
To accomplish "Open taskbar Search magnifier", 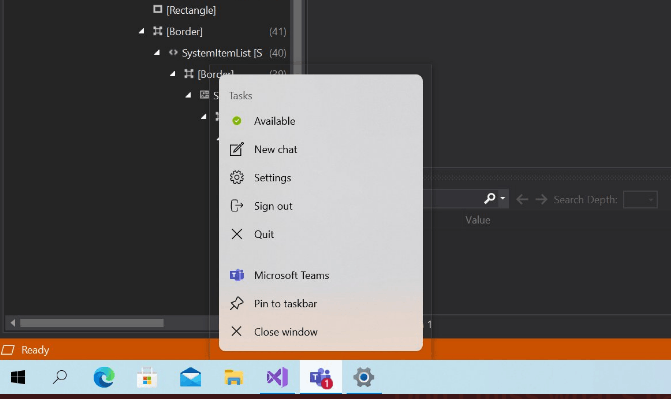I will pyautogui.click(x=60, y=377).
